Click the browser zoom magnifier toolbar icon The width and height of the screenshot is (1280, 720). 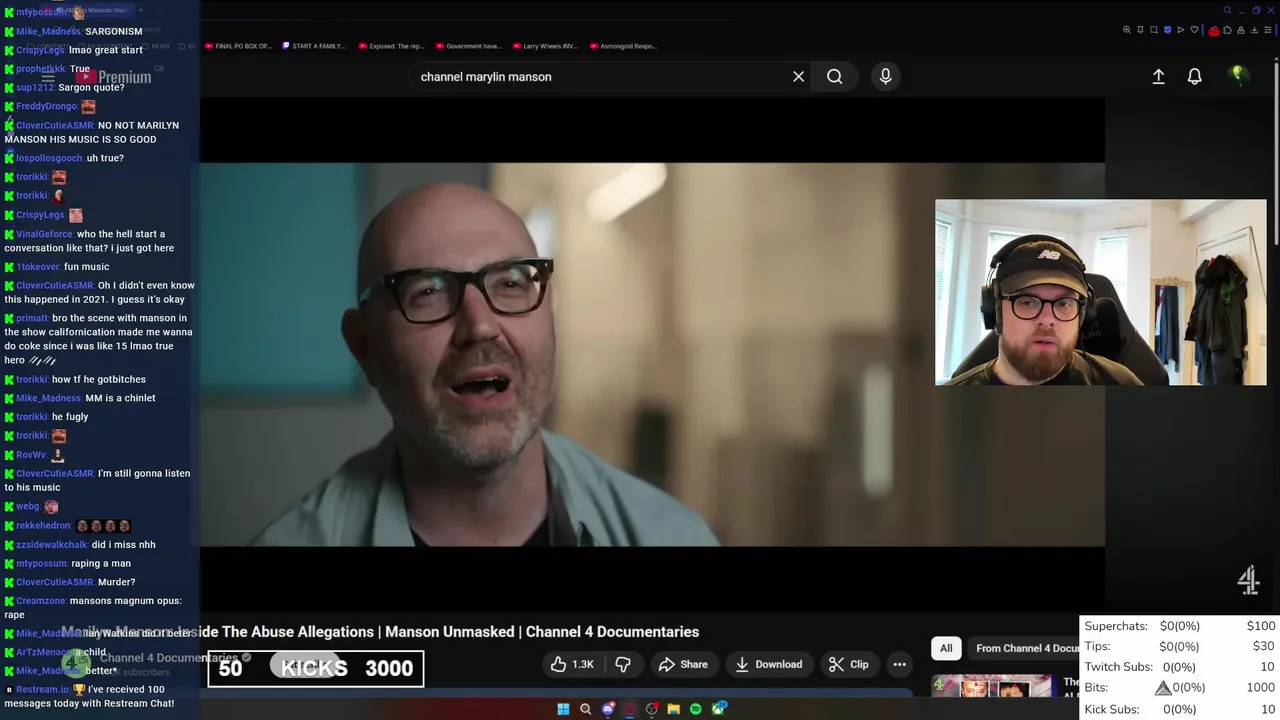(1127, 30)
